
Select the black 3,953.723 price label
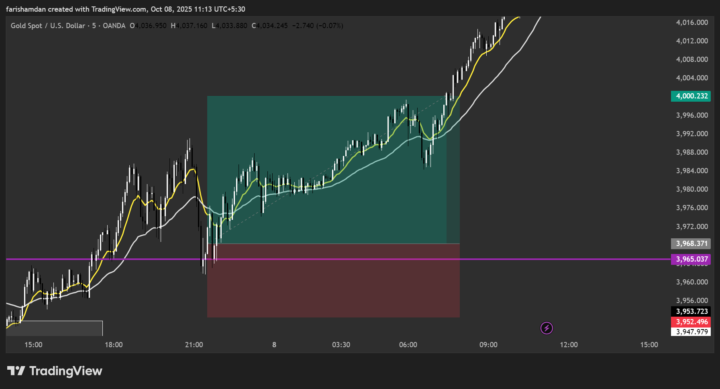[691, 311]
